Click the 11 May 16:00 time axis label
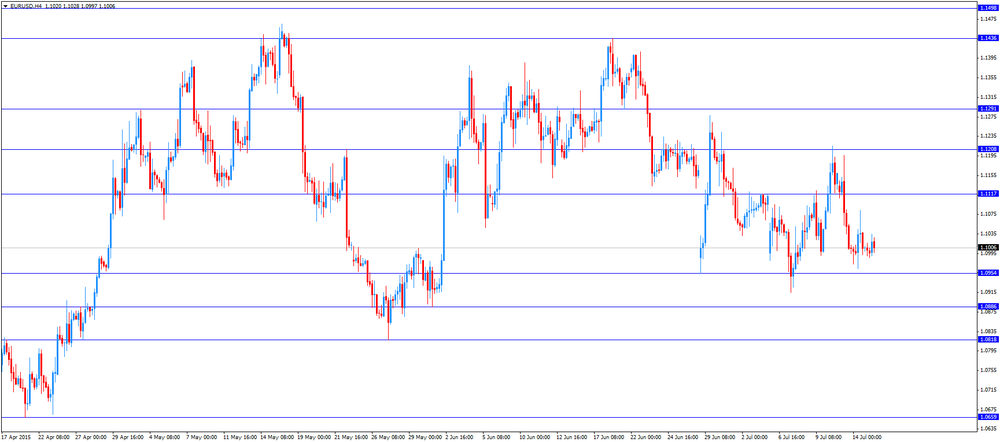Screen dimensions: 1000x442 pos(240,438)
